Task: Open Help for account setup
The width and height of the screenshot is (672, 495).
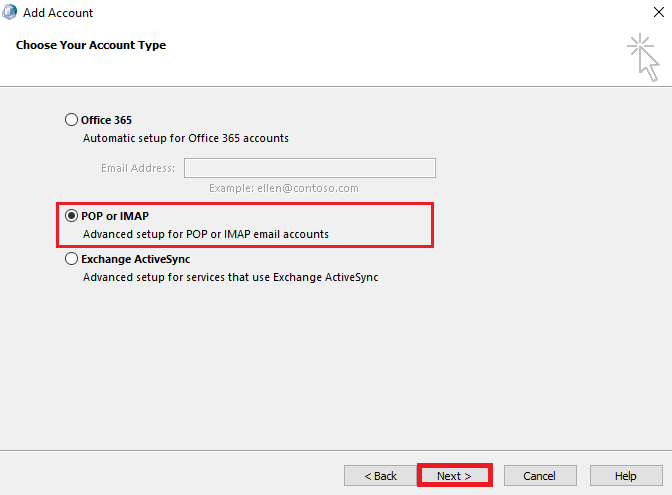Action: [626, 476]
